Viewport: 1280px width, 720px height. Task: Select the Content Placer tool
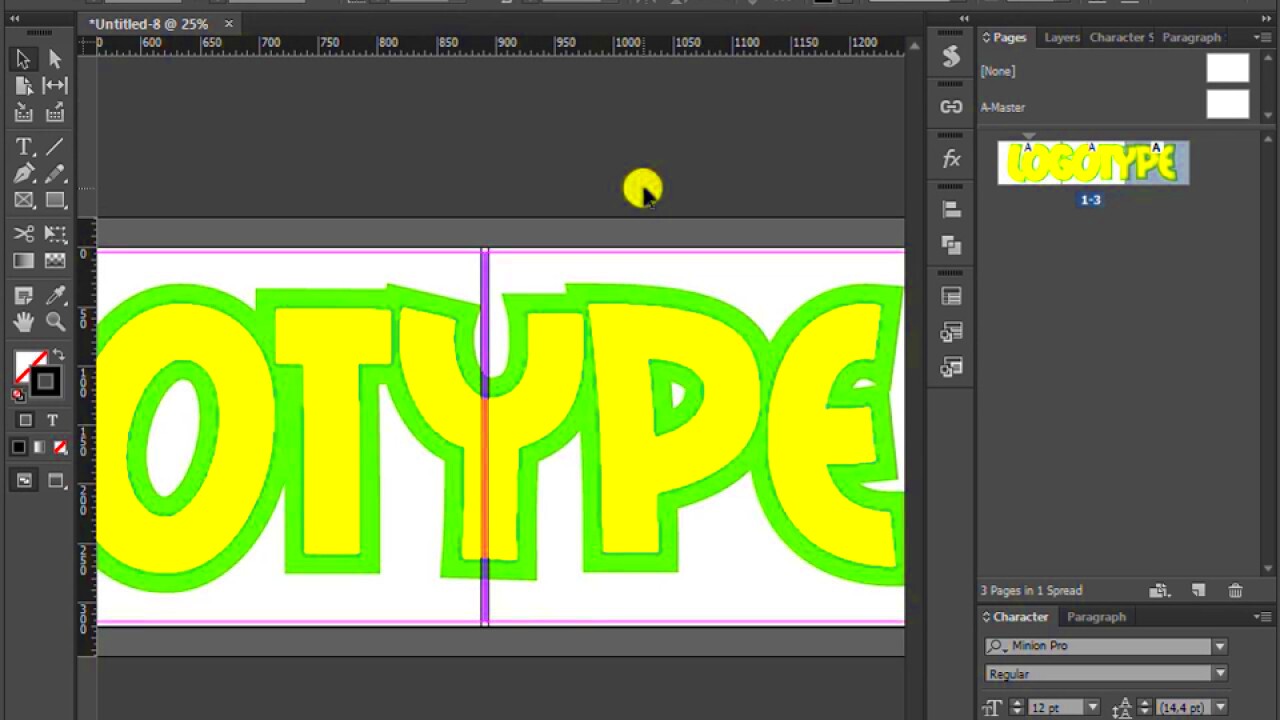pos(55,113)
